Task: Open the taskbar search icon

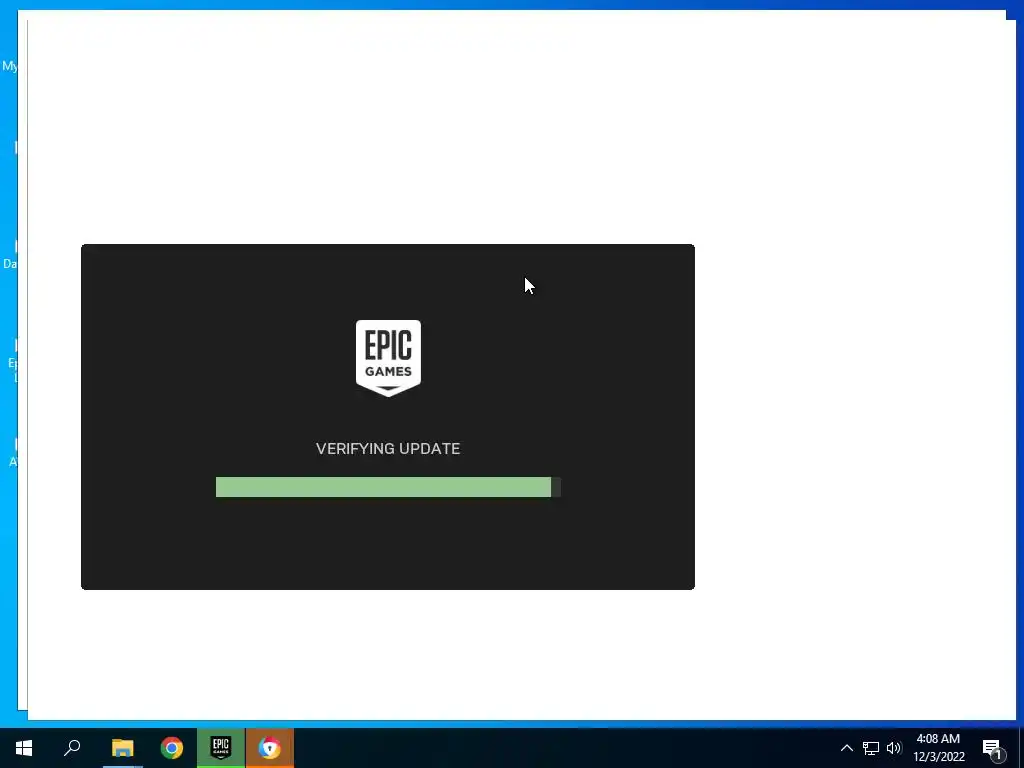Action: 72,748
